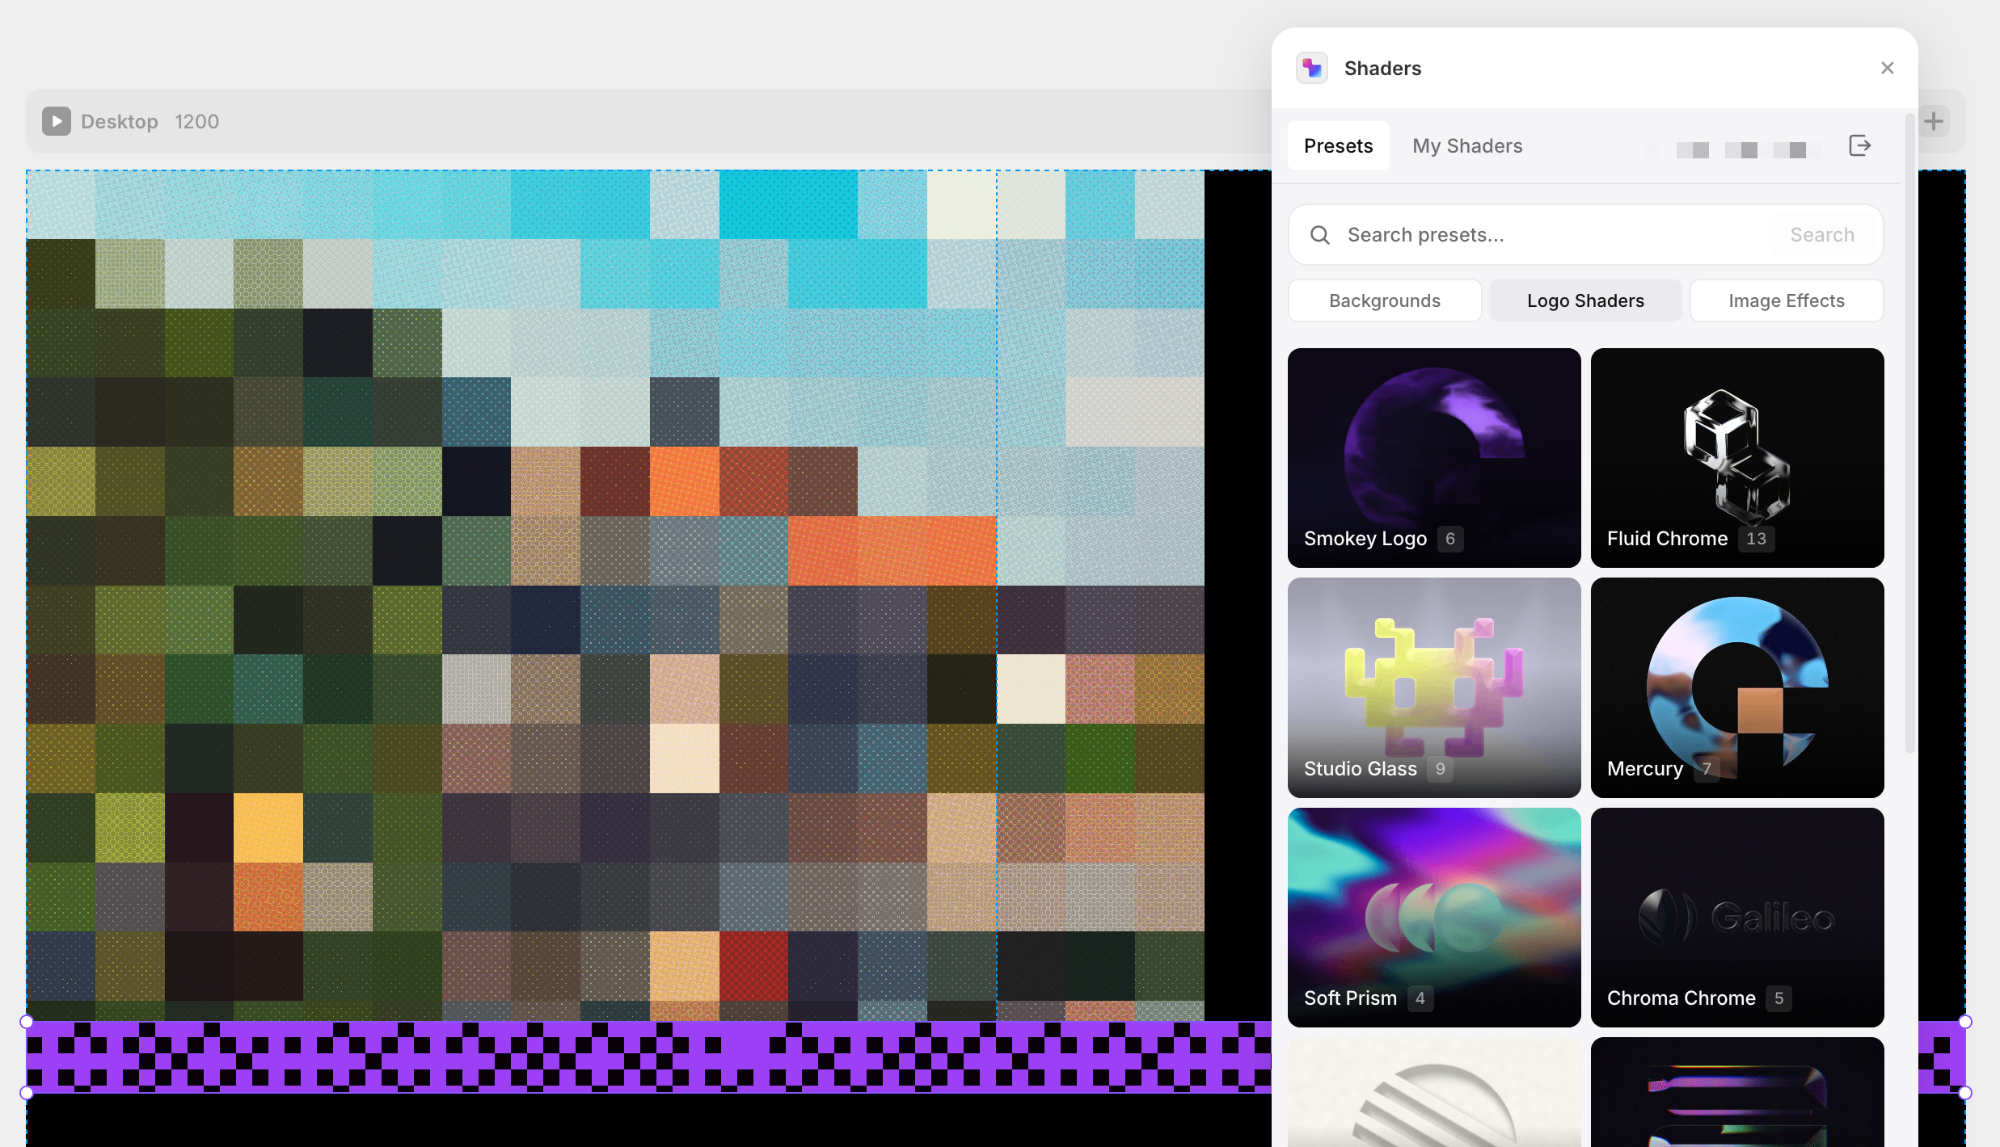
Task: Click the 9 count badge on Studio Glass
Action: click(x=1440, y=769)
